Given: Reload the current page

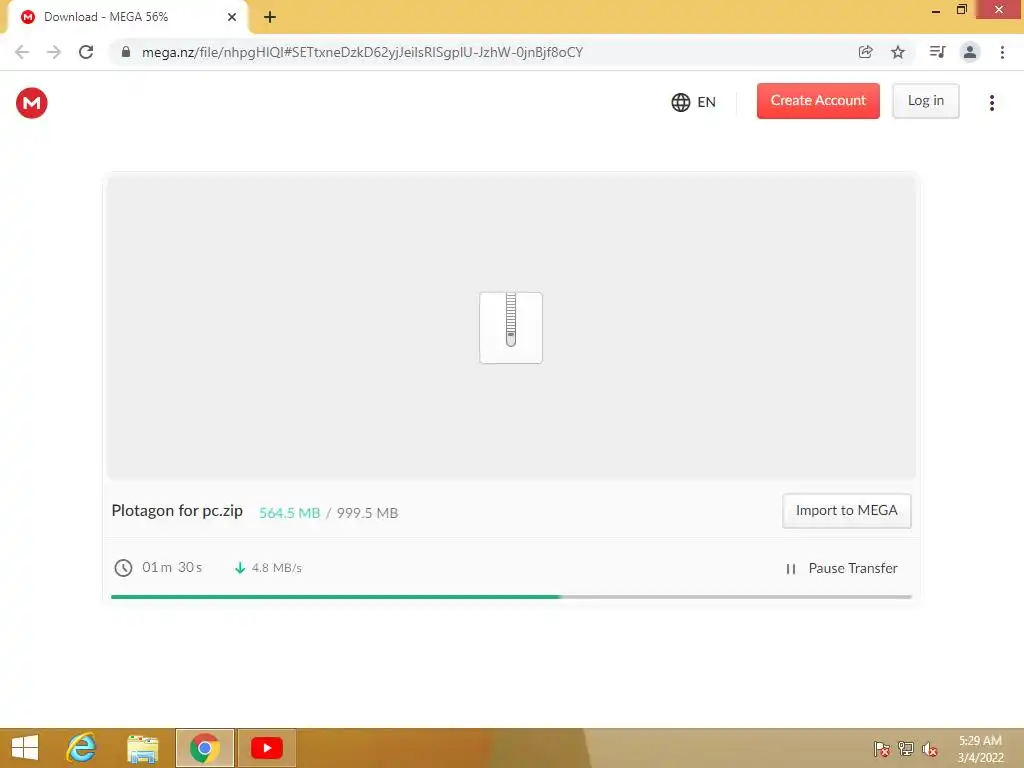Looking at the screenshot, I should 86,52.
